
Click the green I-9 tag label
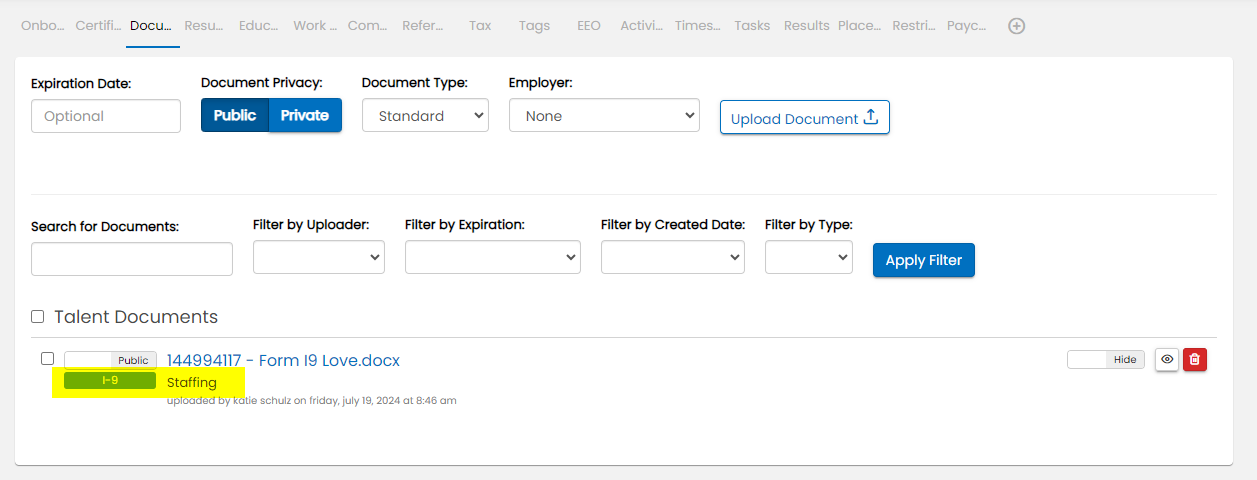pos(110,381)
